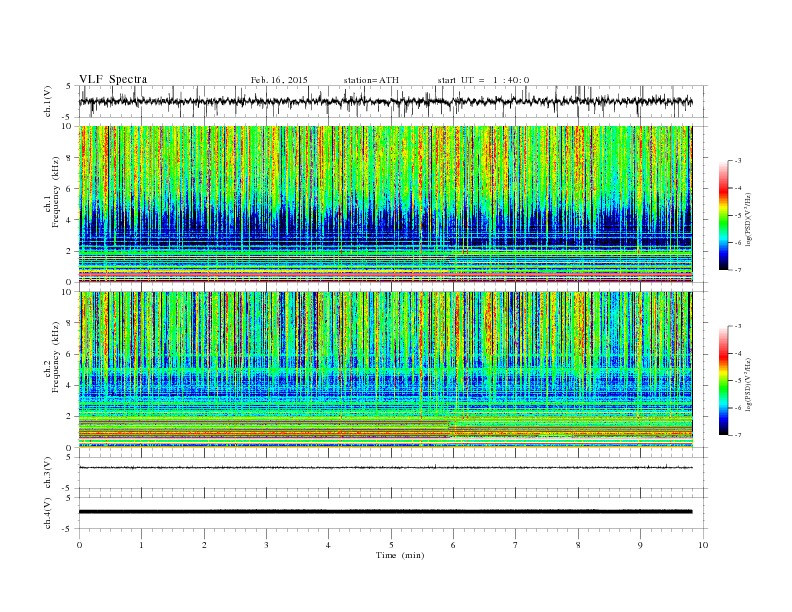Click the 'VLF Spectra' title text
Image resolution: width=792 pixels, height=612 pixels.
(113, 79)
